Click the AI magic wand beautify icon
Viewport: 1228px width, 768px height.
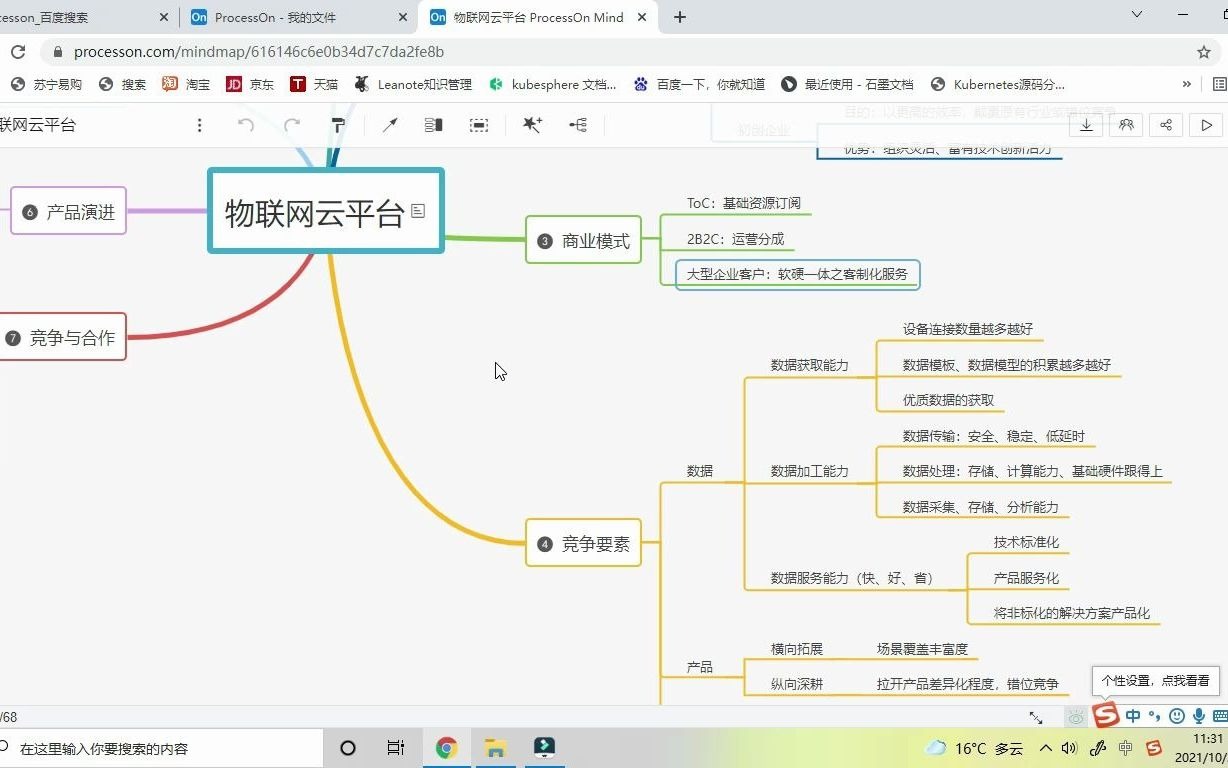pyautogui.click(x=532, y=125)
